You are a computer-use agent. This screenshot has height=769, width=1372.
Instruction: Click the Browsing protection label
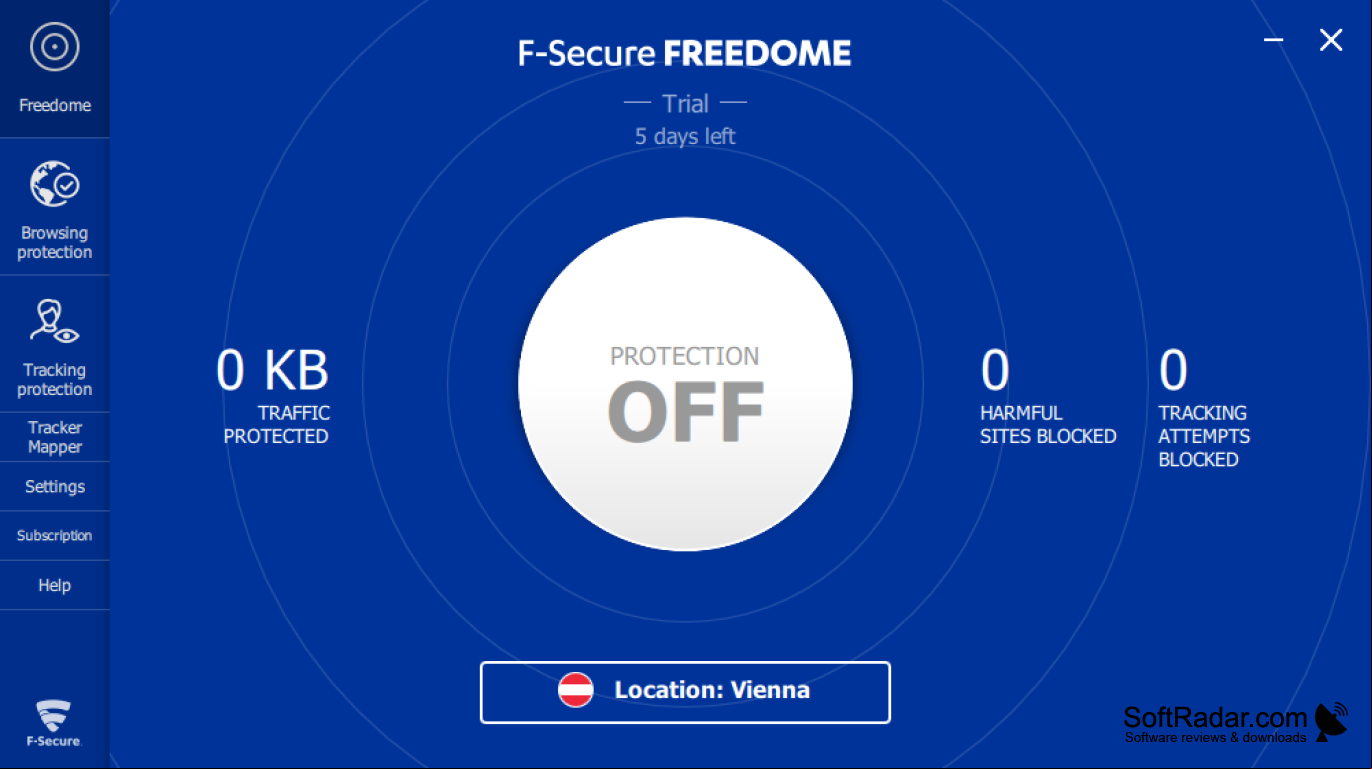tap(54, 243)
